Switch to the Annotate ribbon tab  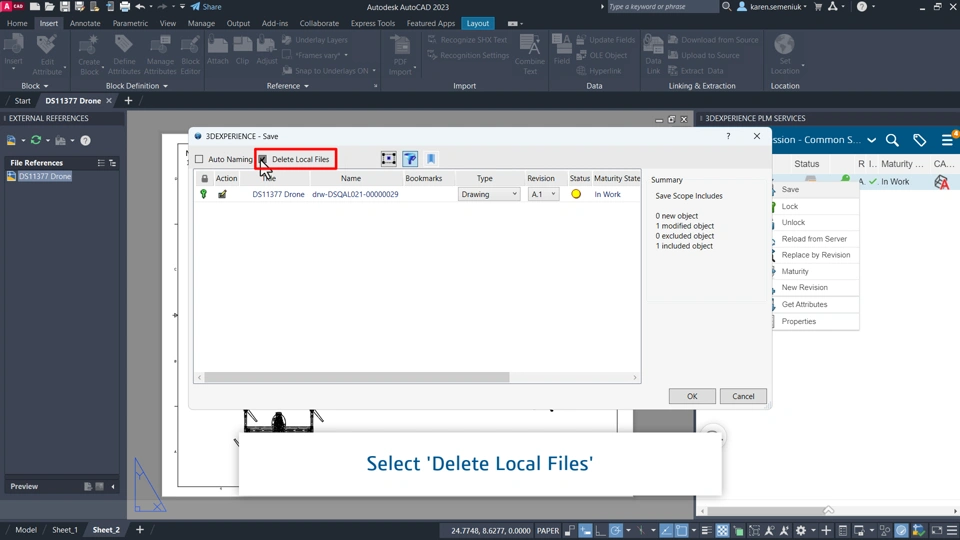tap(85, 23)
